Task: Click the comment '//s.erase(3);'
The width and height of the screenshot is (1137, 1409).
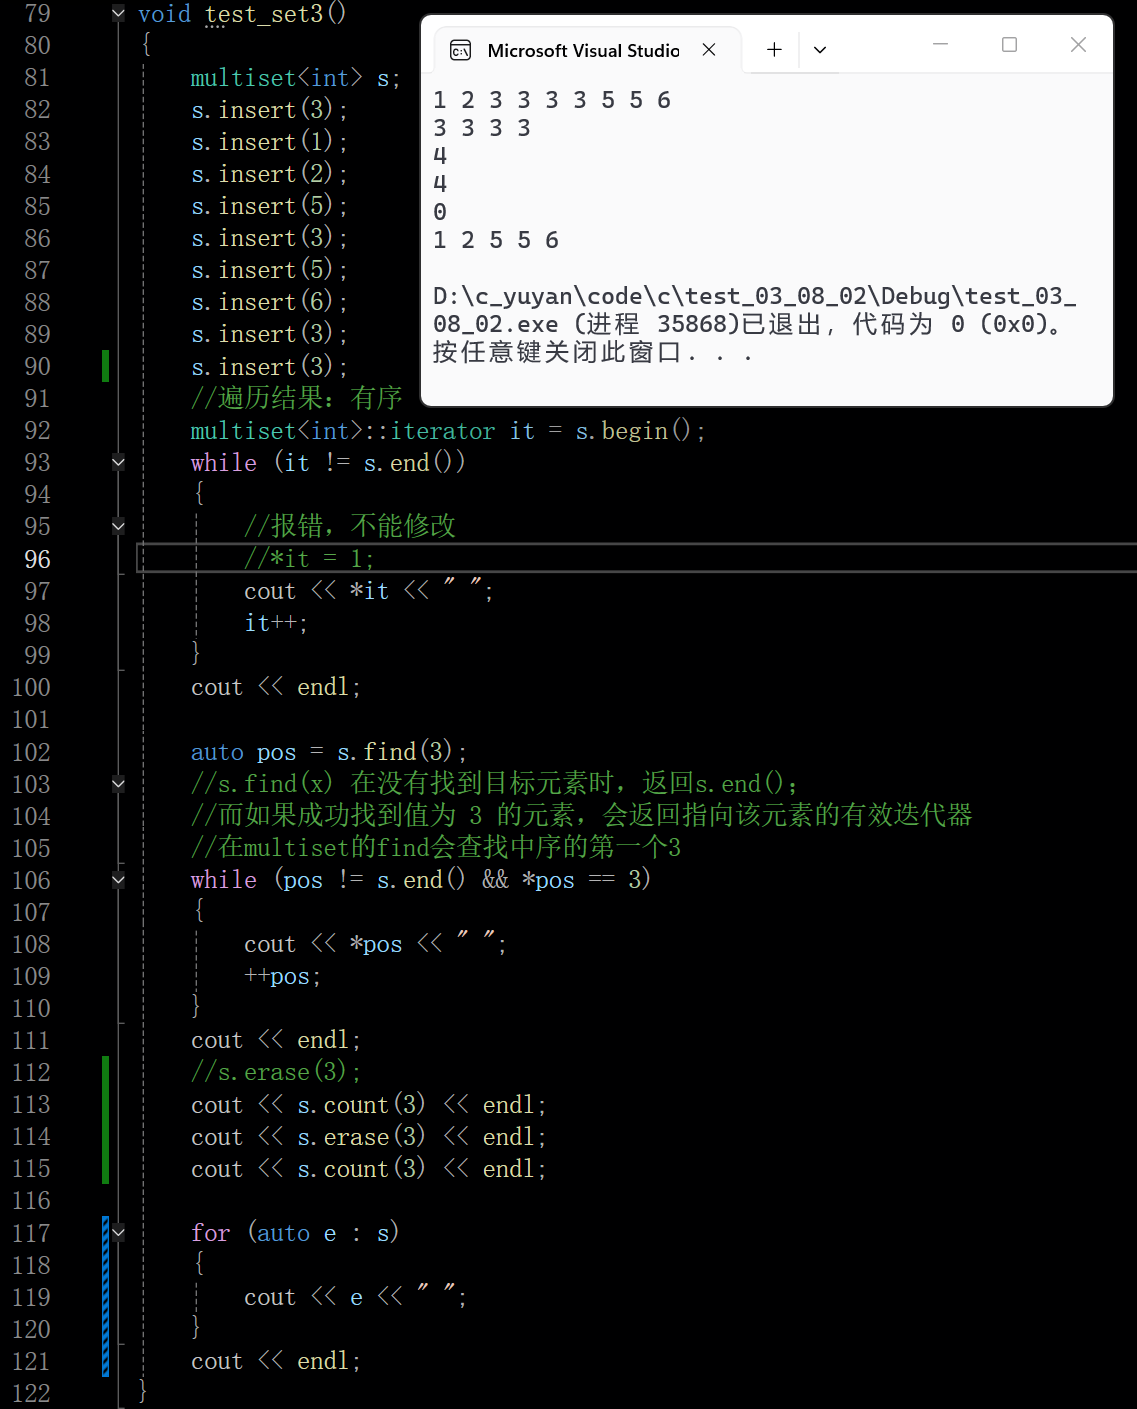Action: pos(276,1072)
